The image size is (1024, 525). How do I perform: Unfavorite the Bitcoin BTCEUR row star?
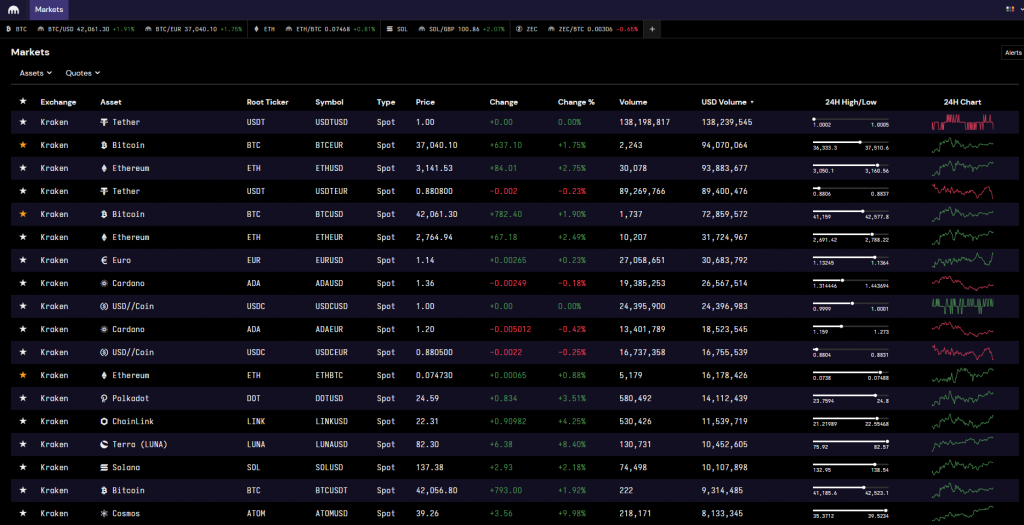coord(23,145)
